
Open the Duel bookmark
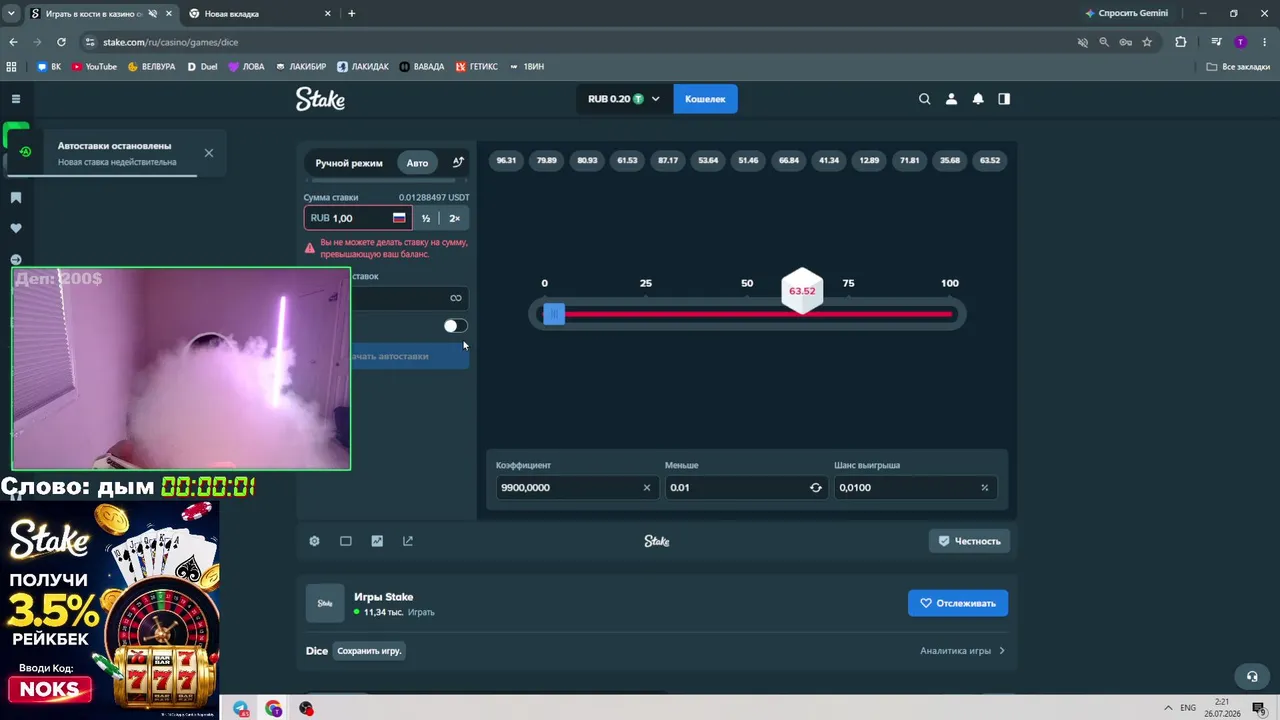(202, 67)
